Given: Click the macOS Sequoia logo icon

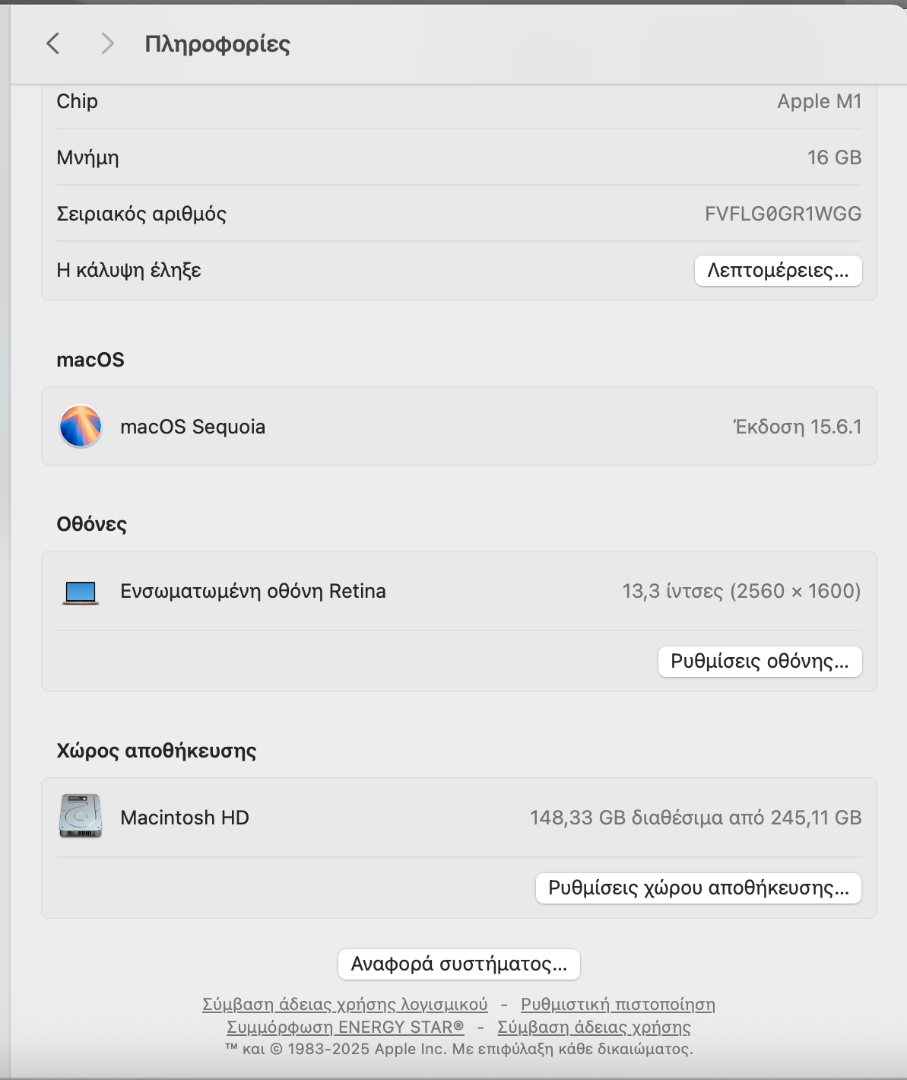Looking at the screenshot, I should 81,427.
